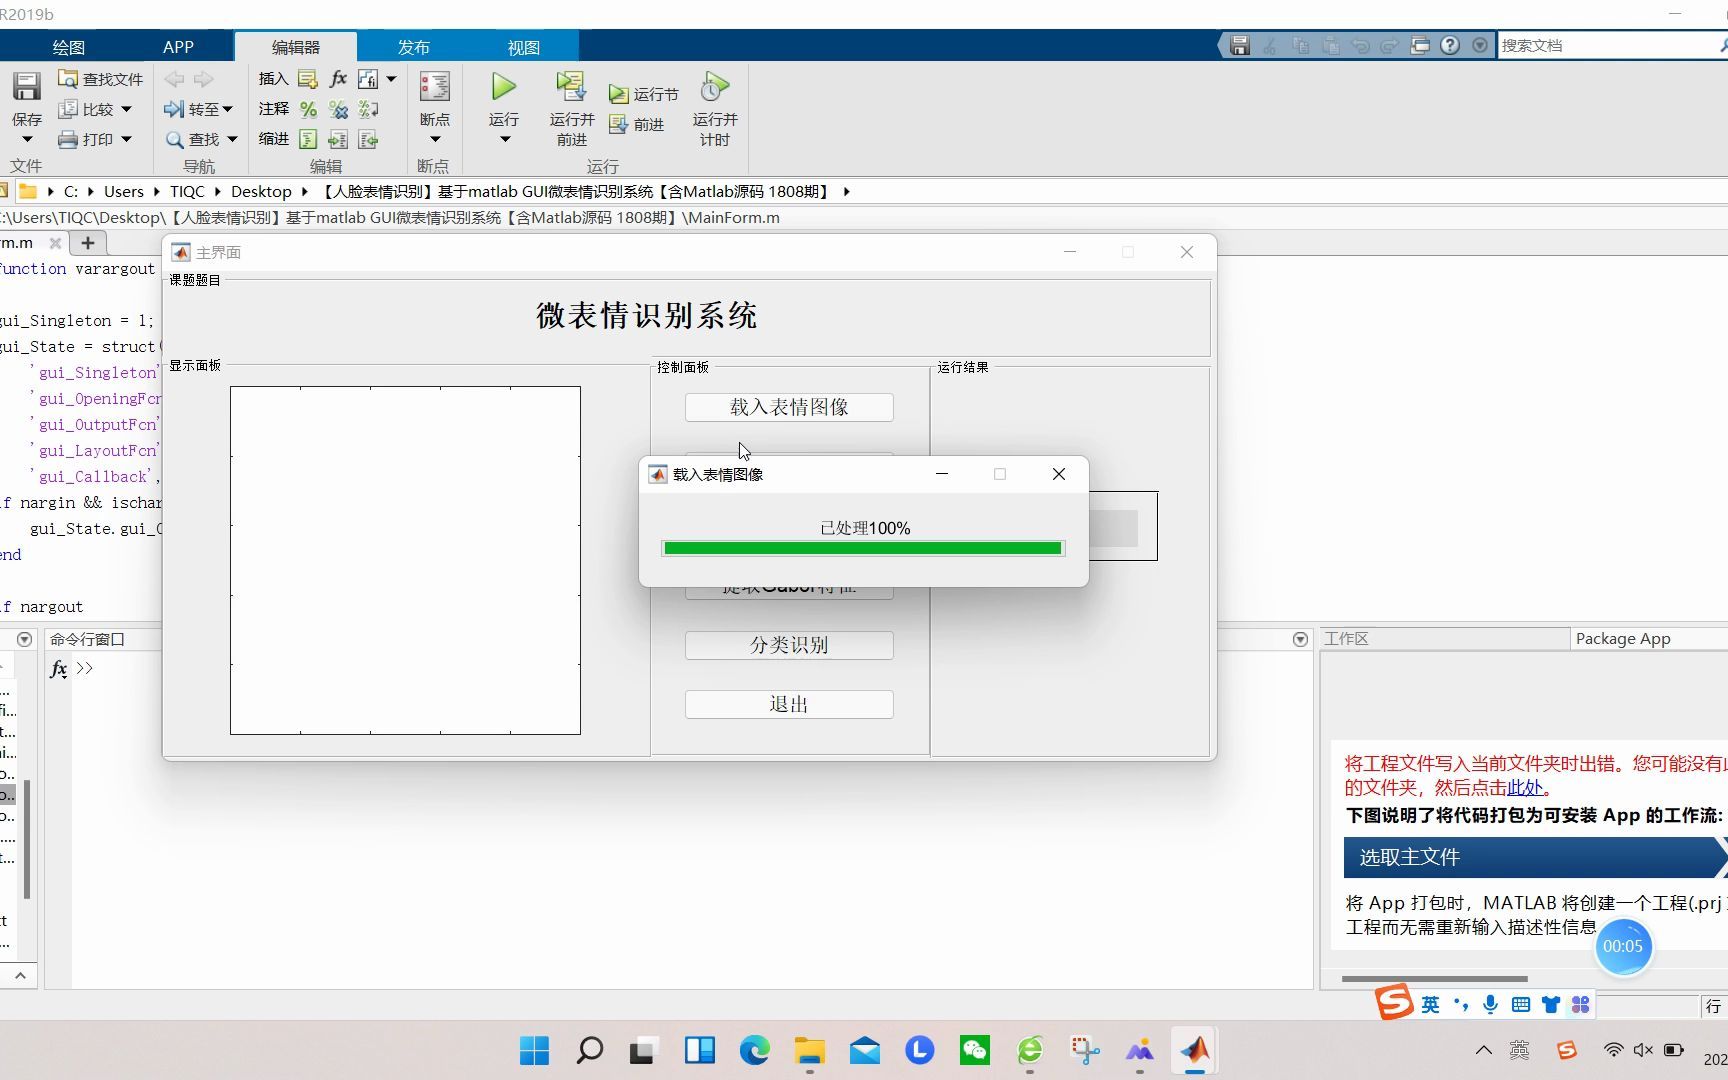Switch to the 发布 (Publish) tab
Viewport: 1728px width, 1080px height.
point(413,47)
